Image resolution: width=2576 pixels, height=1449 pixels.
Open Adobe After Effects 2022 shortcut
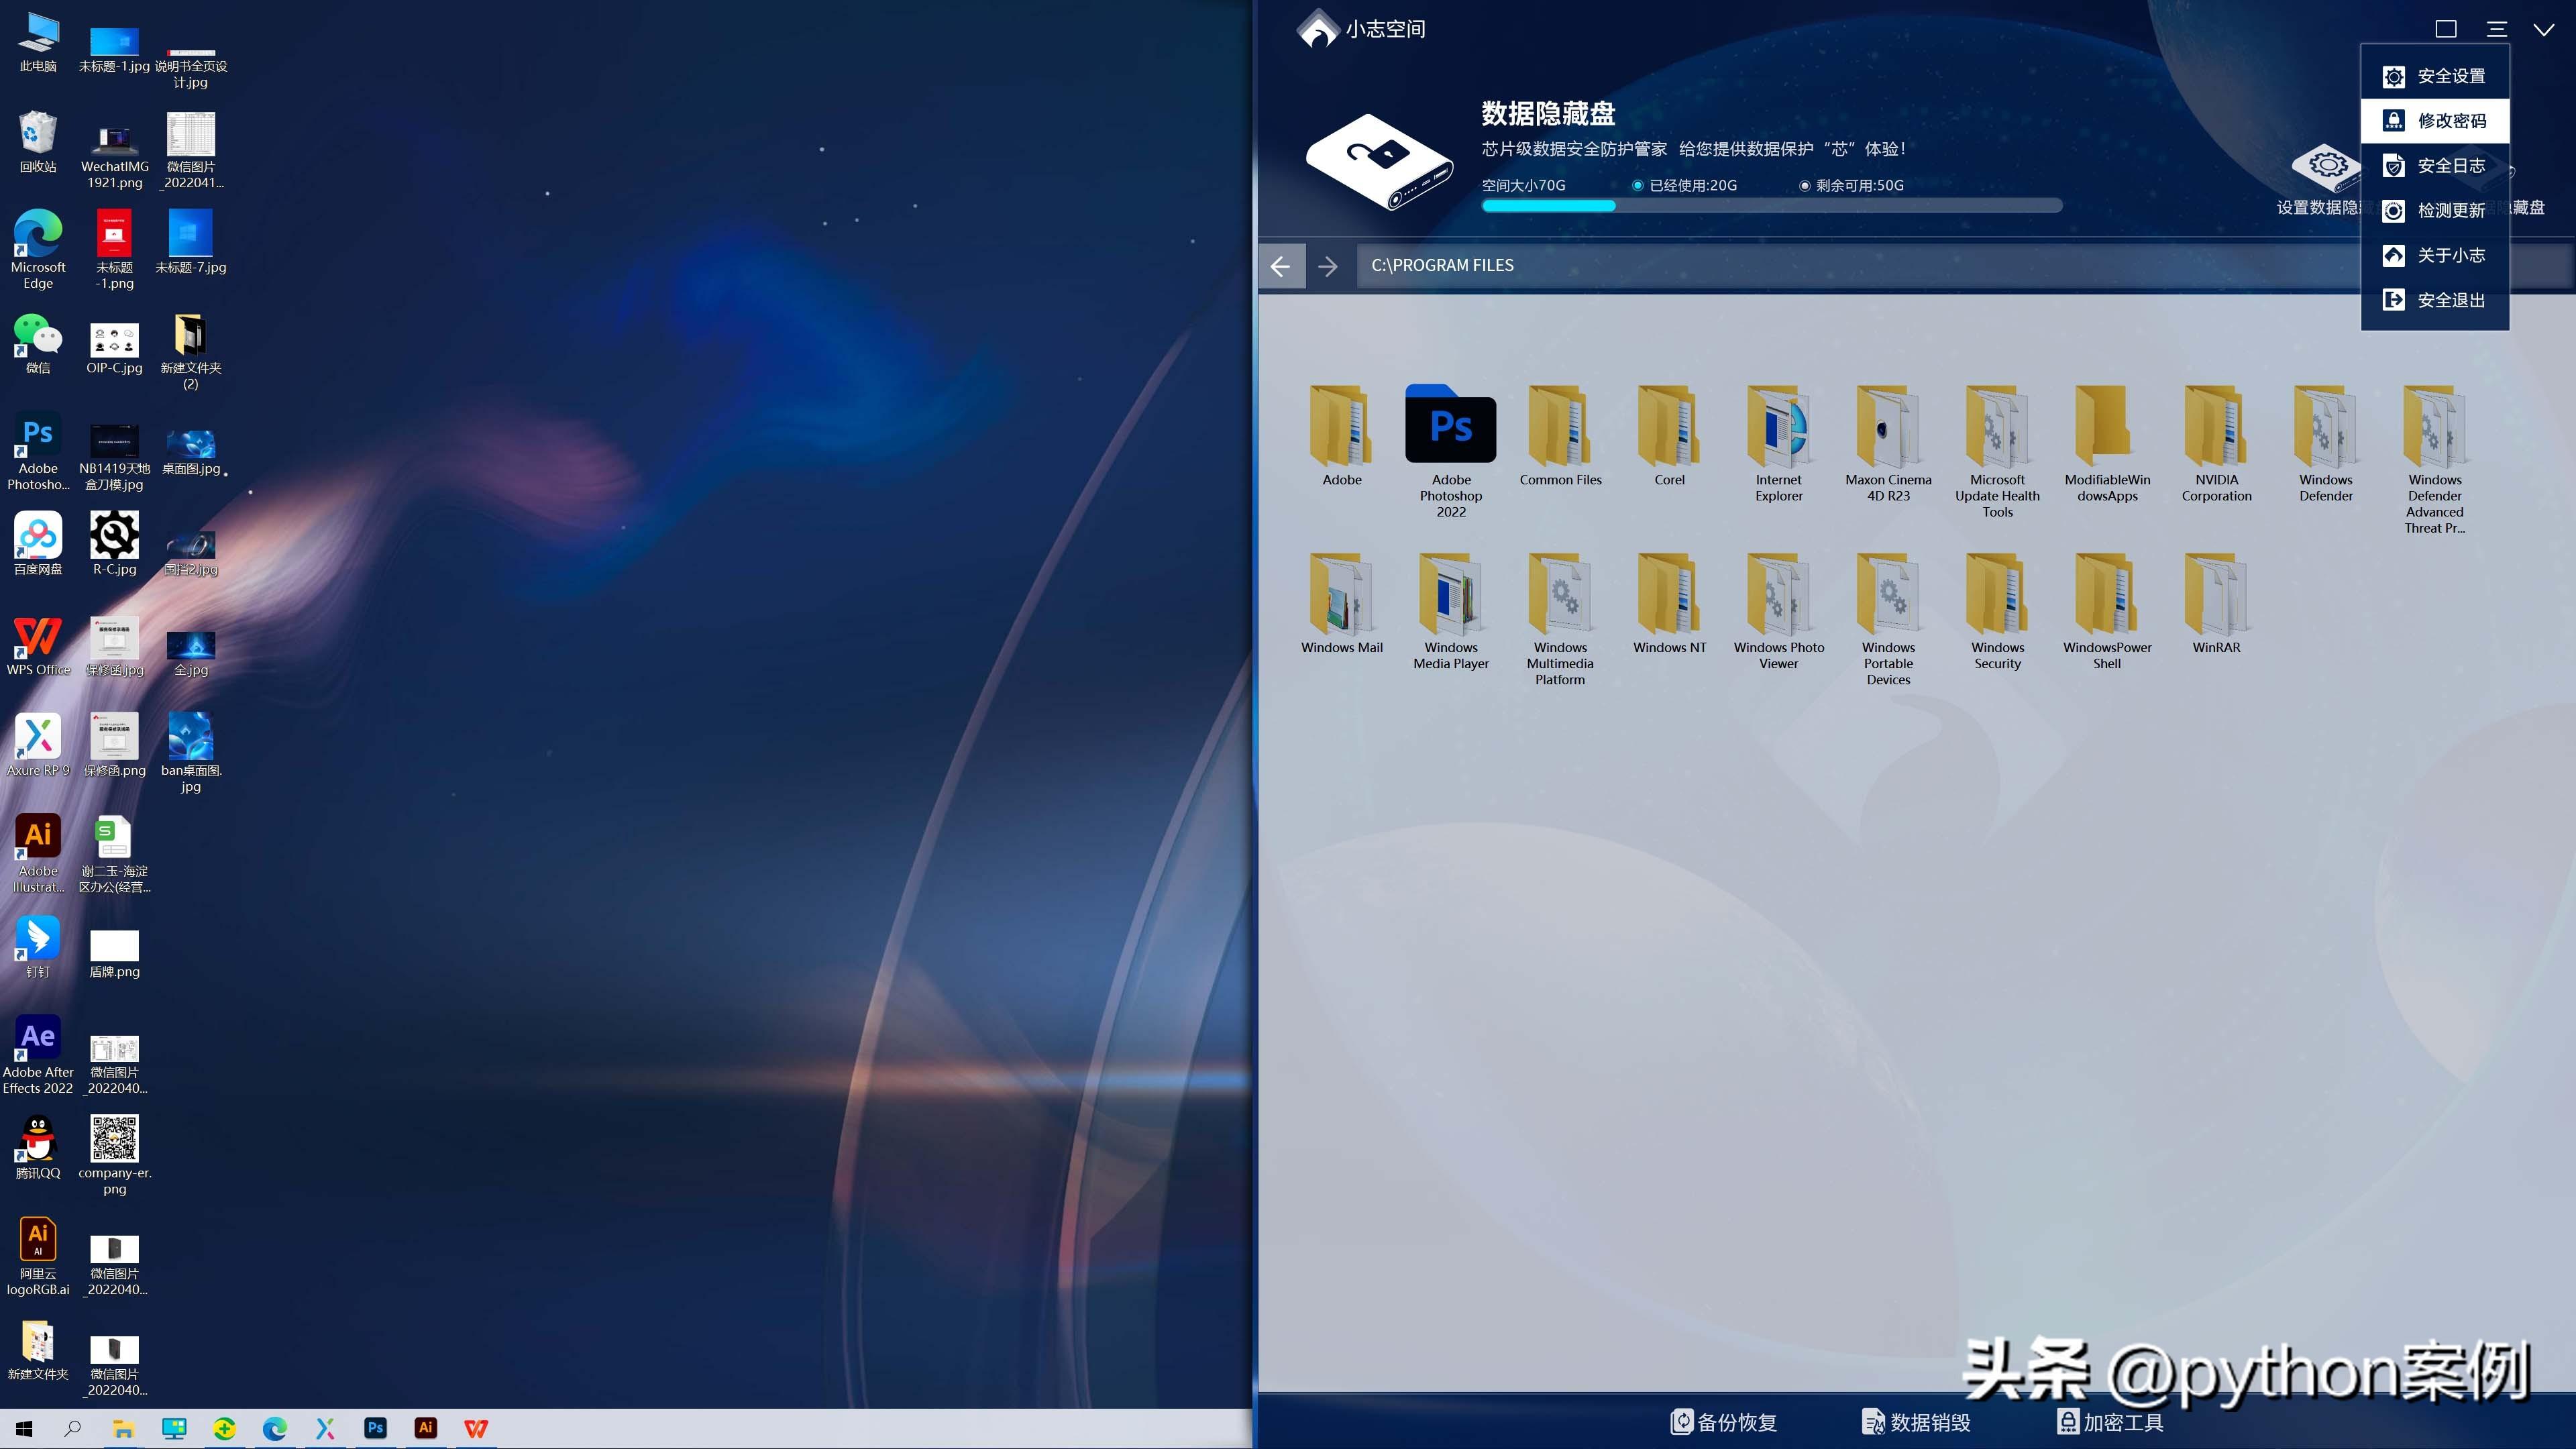(x=38, y=1055)
